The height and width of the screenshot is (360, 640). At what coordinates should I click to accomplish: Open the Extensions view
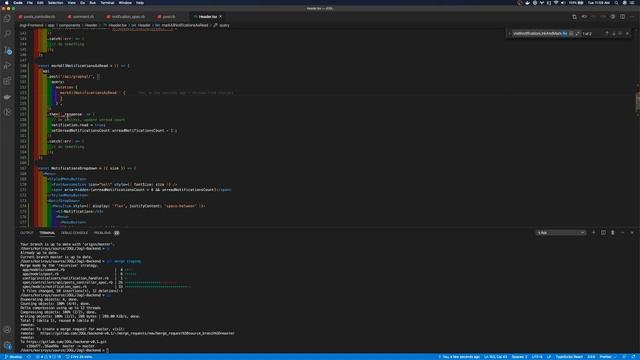click(7, 81)
